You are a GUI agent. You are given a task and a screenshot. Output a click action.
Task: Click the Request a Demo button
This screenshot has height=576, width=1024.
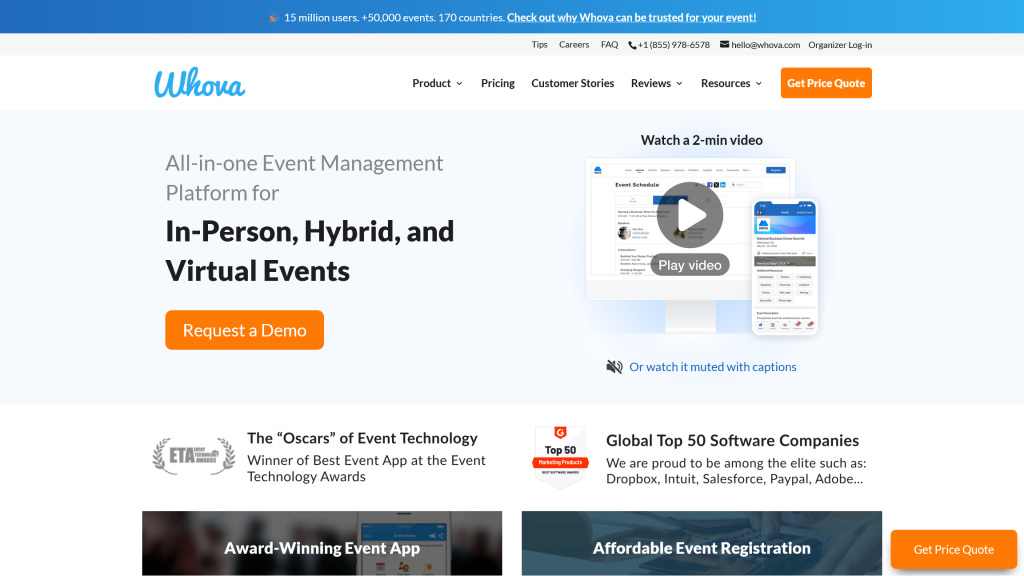tap(244, 330)
